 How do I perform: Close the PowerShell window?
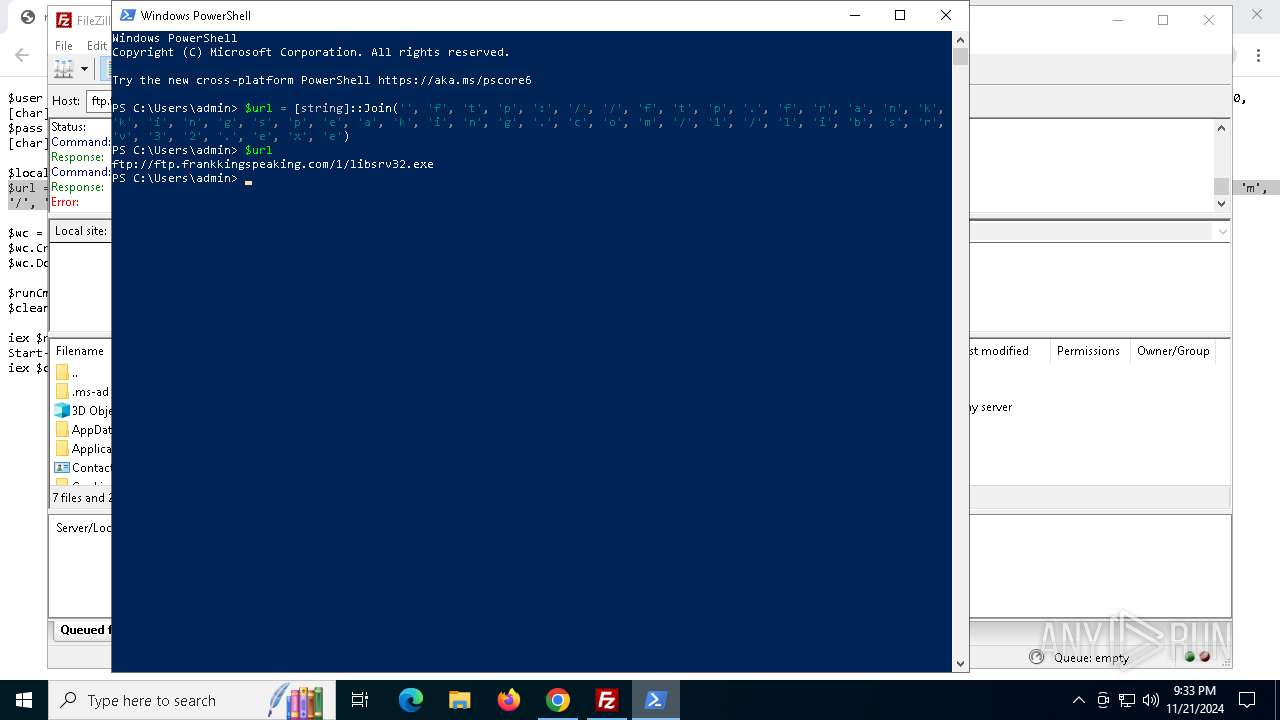945,15
